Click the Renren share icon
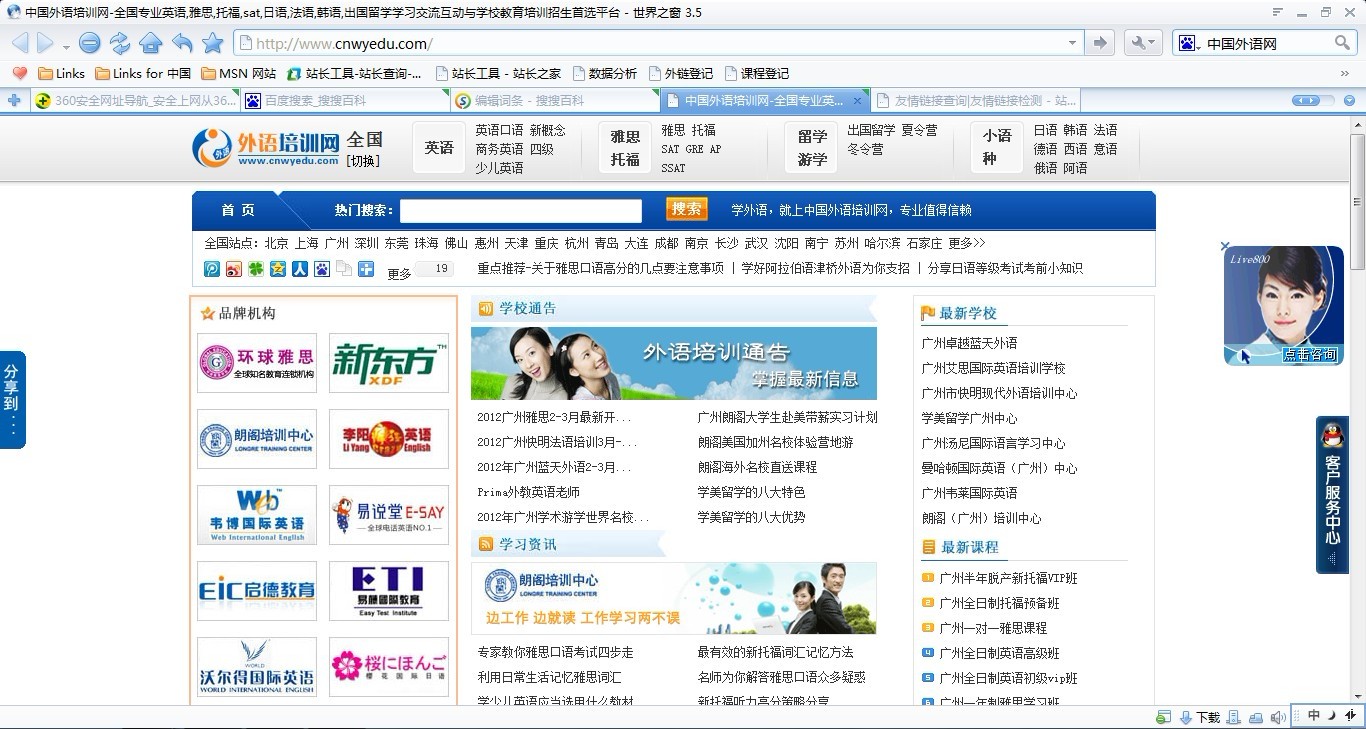This screenshot has width=1366, height=729. click(300, 269)
